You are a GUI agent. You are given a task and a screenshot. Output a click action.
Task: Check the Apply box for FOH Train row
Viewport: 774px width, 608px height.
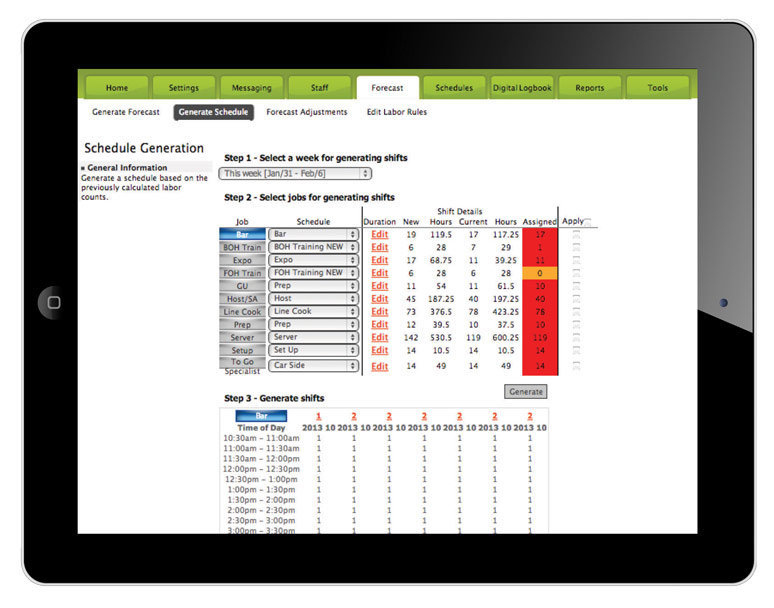(x=577, y=273)
